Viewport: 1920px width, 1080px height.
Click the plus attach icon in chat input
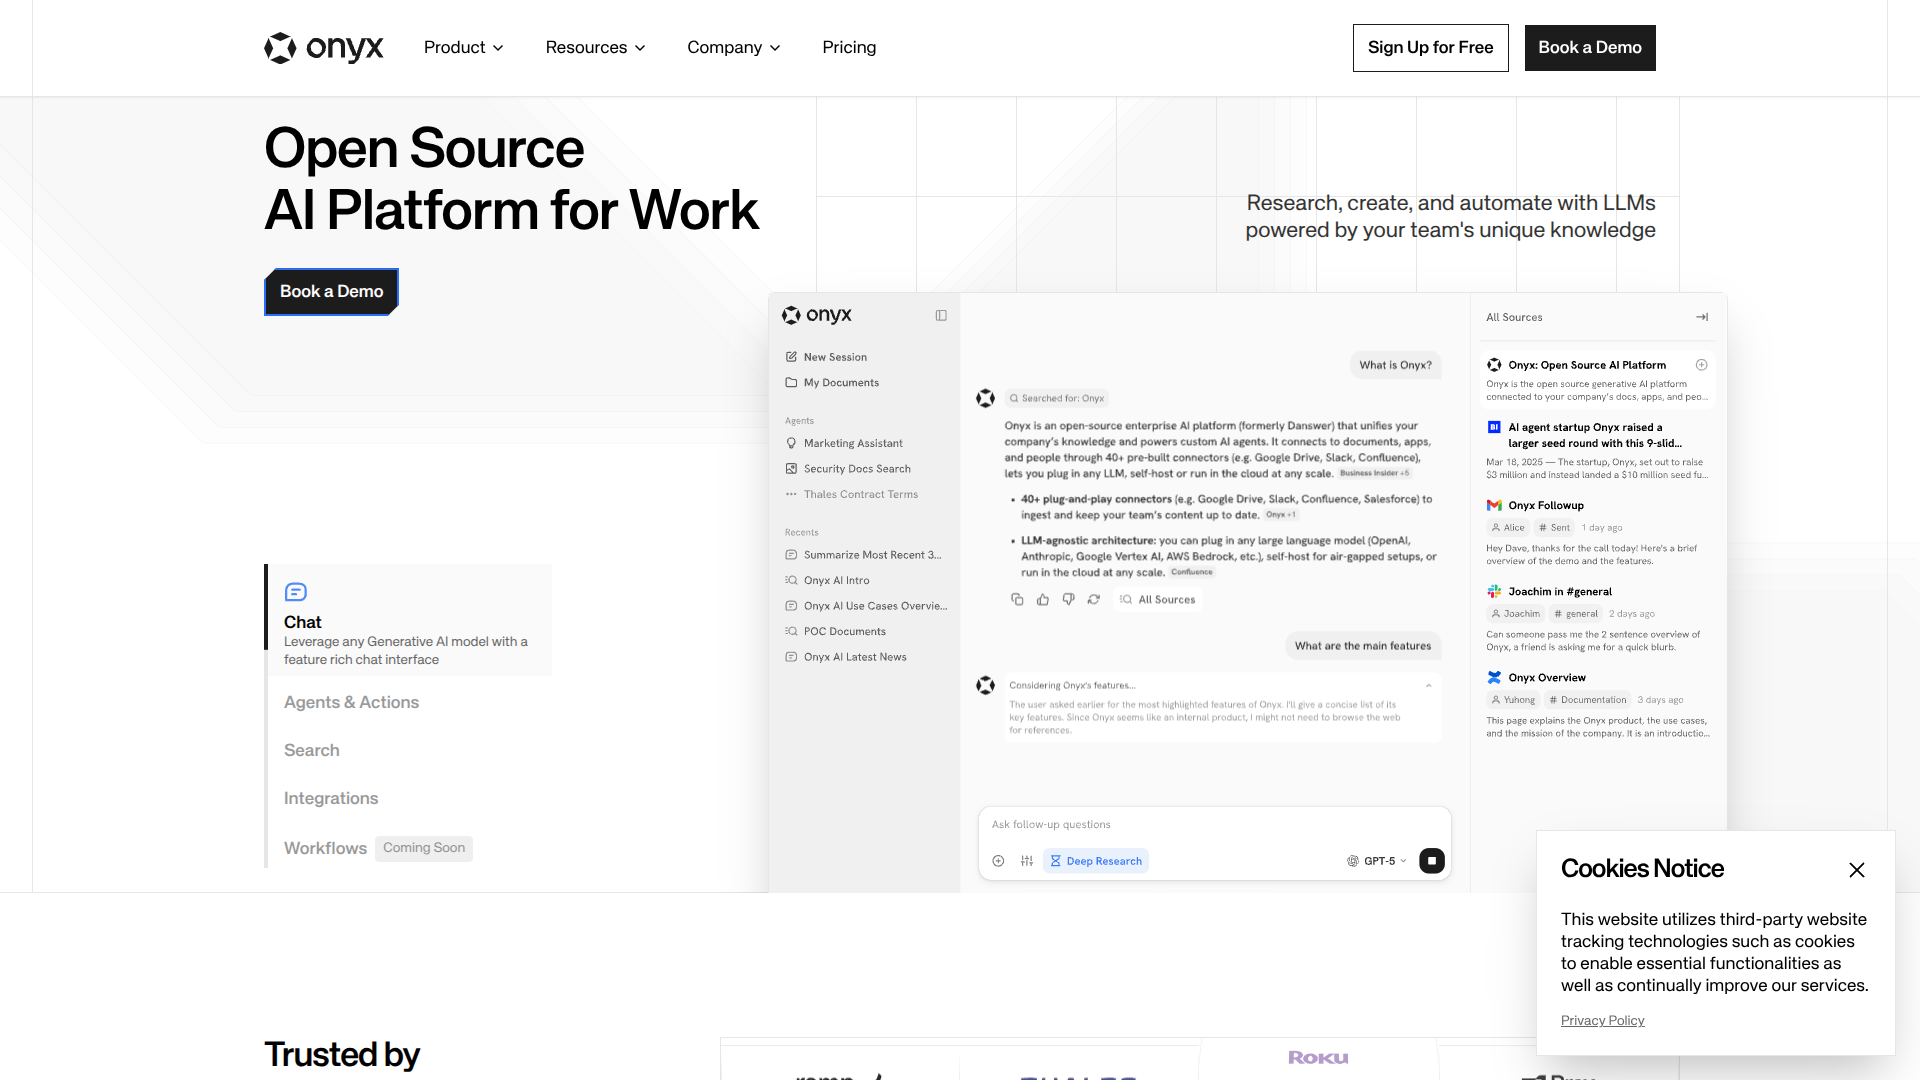tap(998, 861)
